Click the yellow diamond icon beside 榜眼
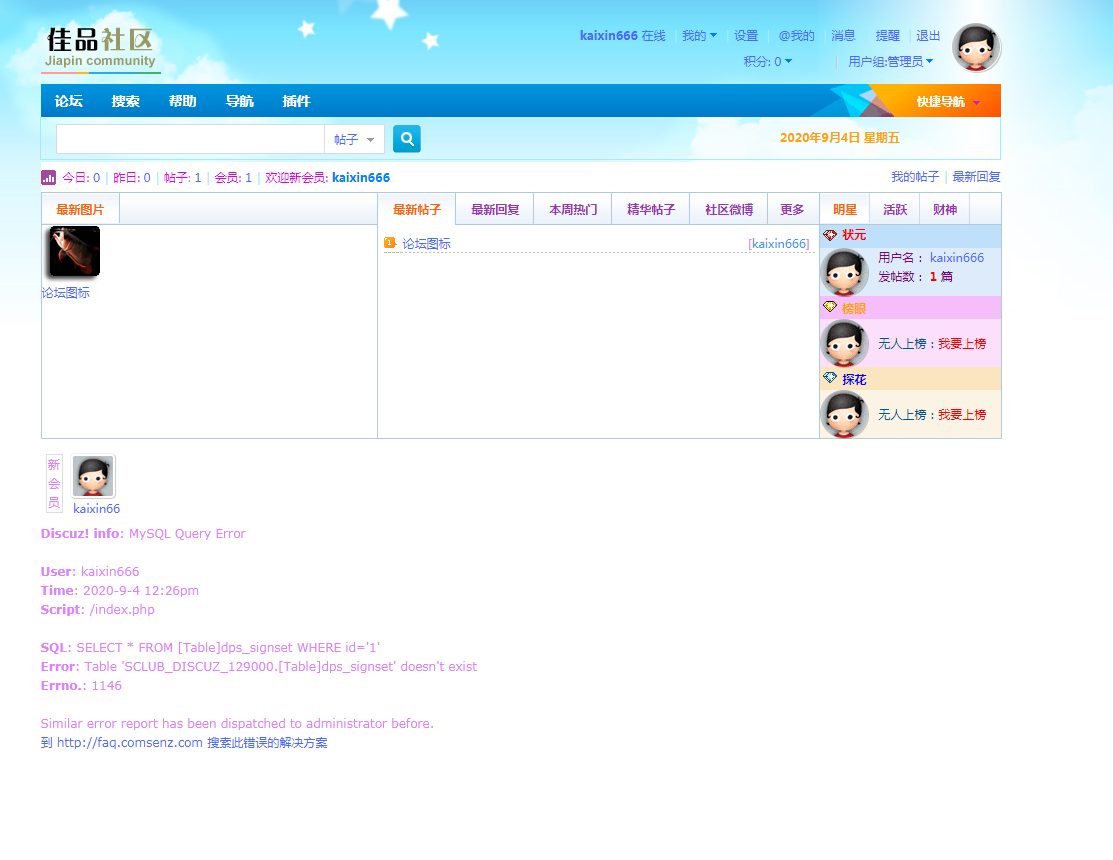 [829, 308]
